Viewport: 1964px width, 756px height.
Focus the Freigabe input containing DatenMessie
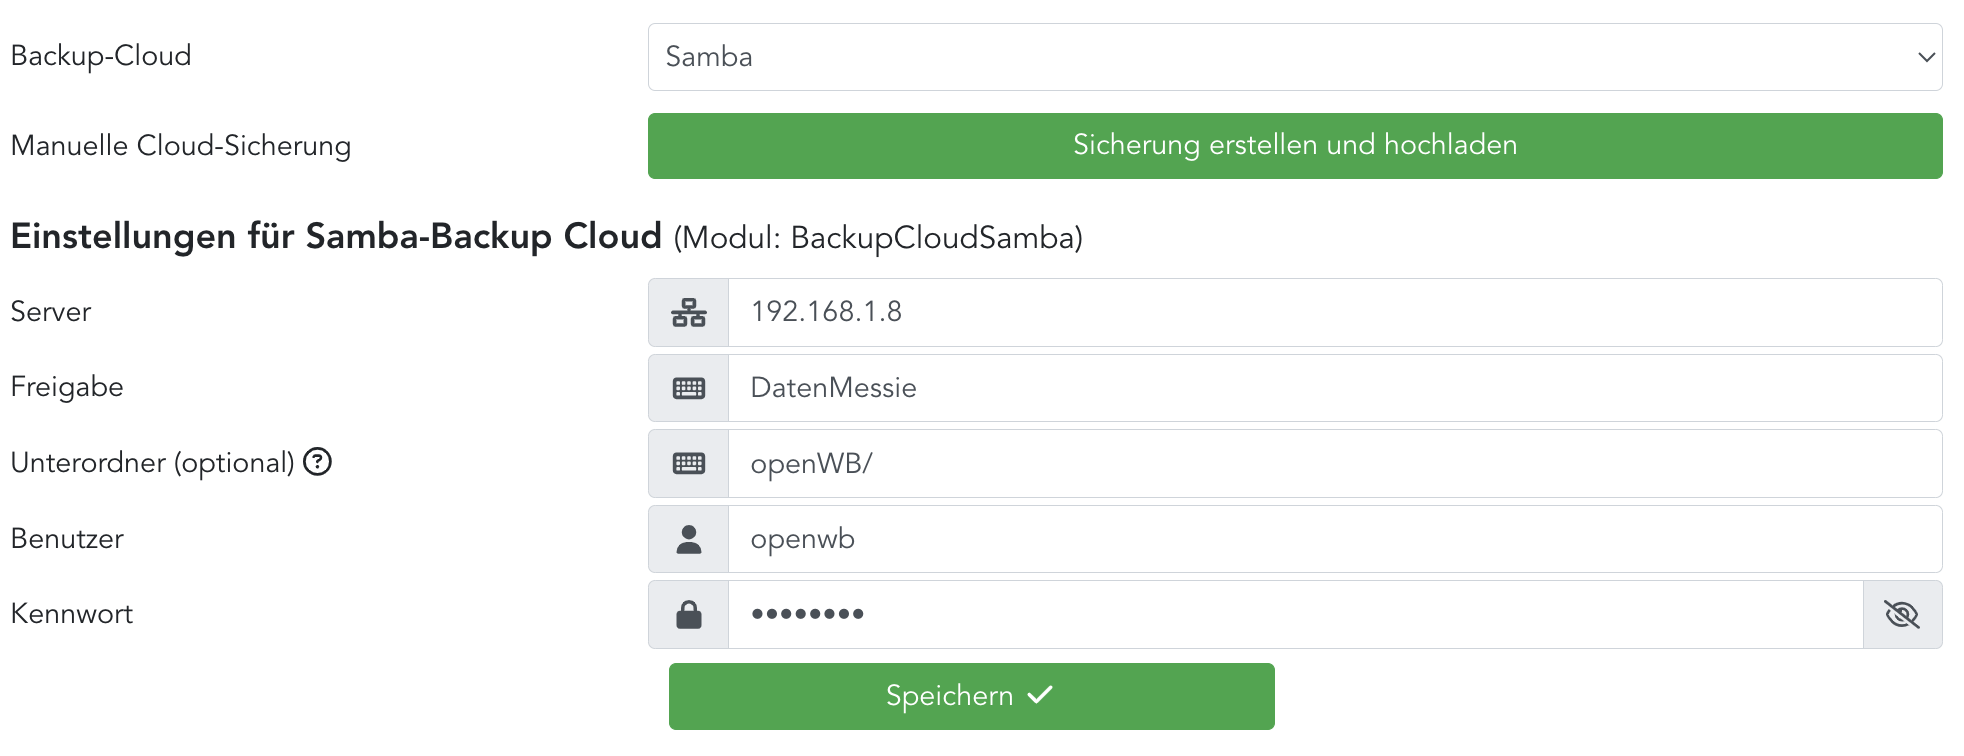(x=1334, y=388)
